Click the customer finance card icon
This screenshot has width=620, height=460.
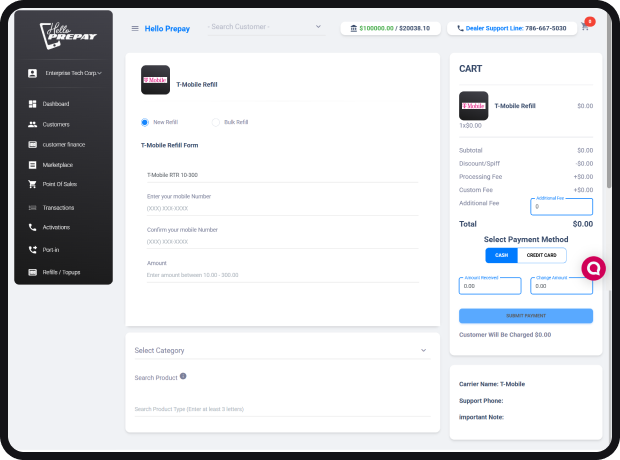tap(32, 144)
